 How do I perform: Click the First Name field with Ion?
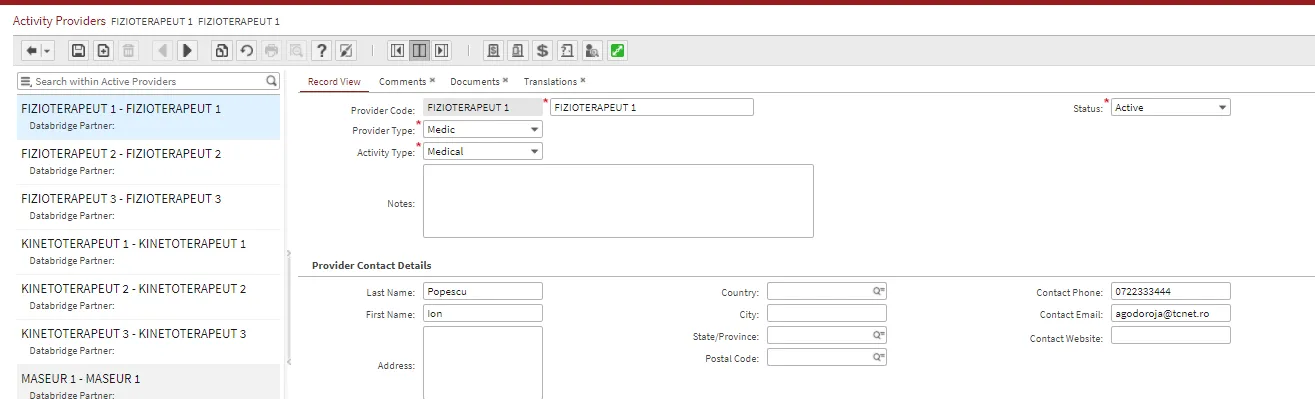[483, 313]
